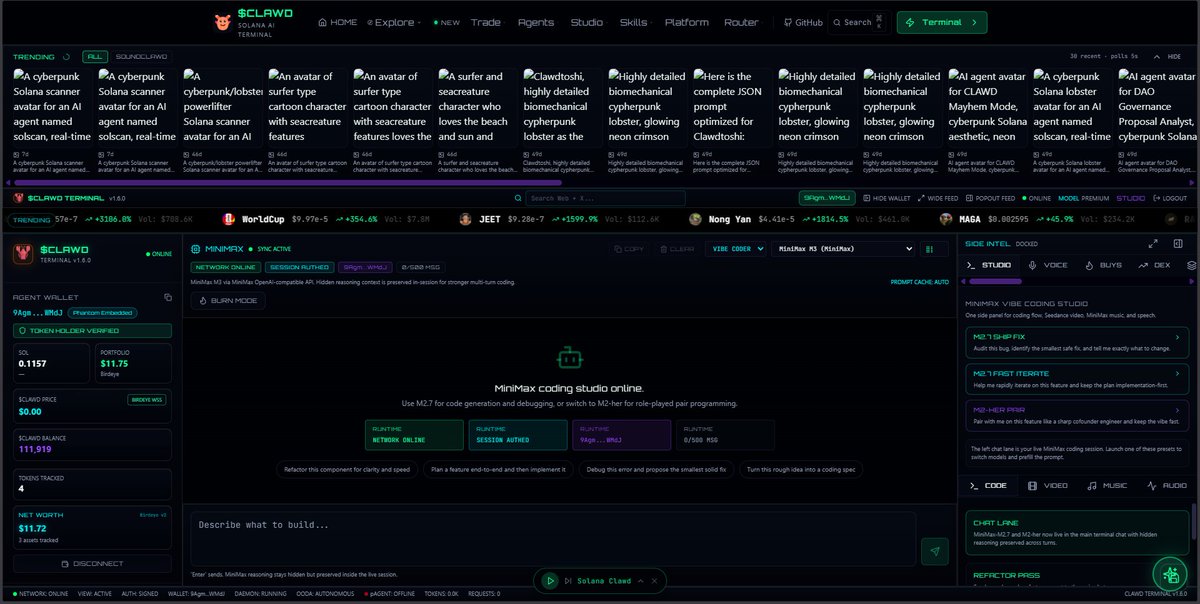
Task: Open the Skills nav item
Action: 634,22
